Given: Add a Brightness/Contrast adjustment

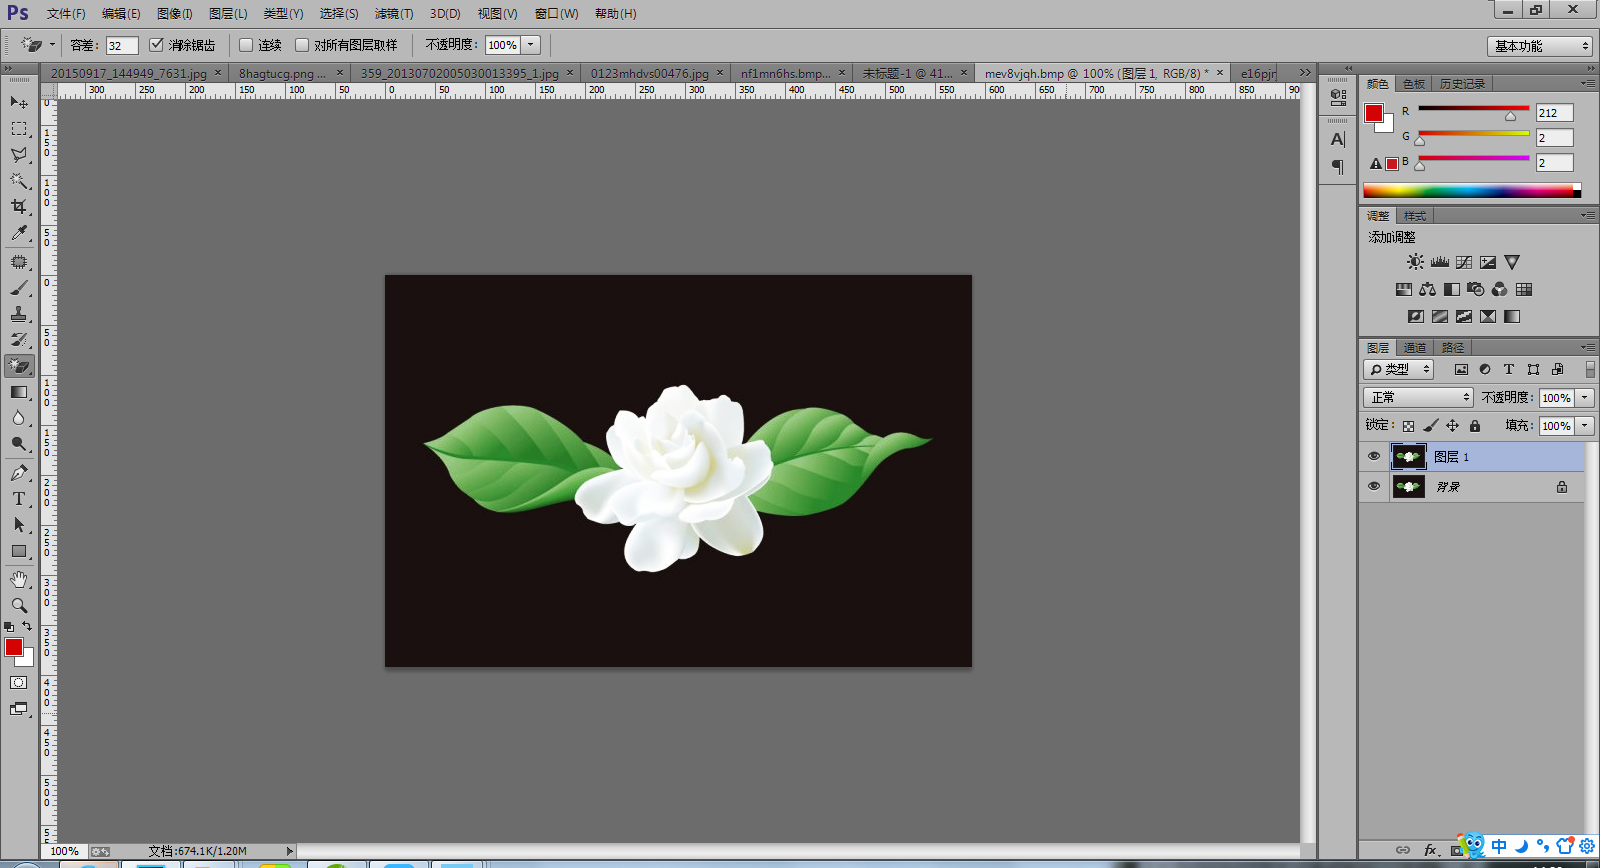Looking at the screenshot, I should pyautogui.click(x=1415, y=262).
